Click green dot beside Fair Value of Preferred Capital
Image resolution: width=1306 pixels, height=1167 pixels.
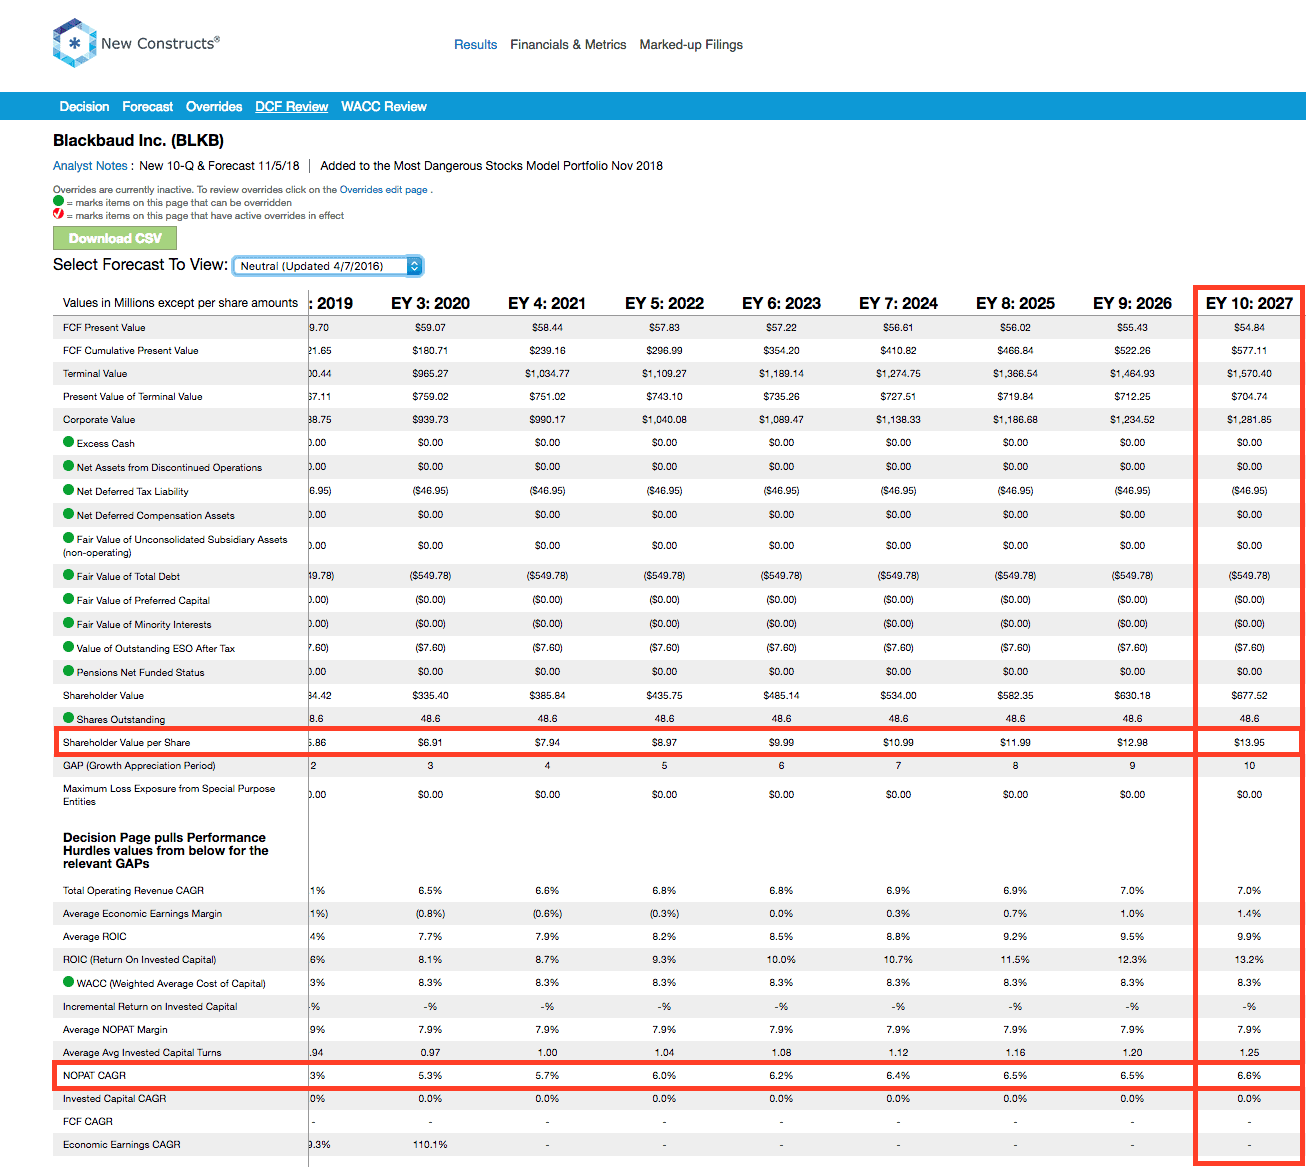pyautogui.click(x=69, y=599)
